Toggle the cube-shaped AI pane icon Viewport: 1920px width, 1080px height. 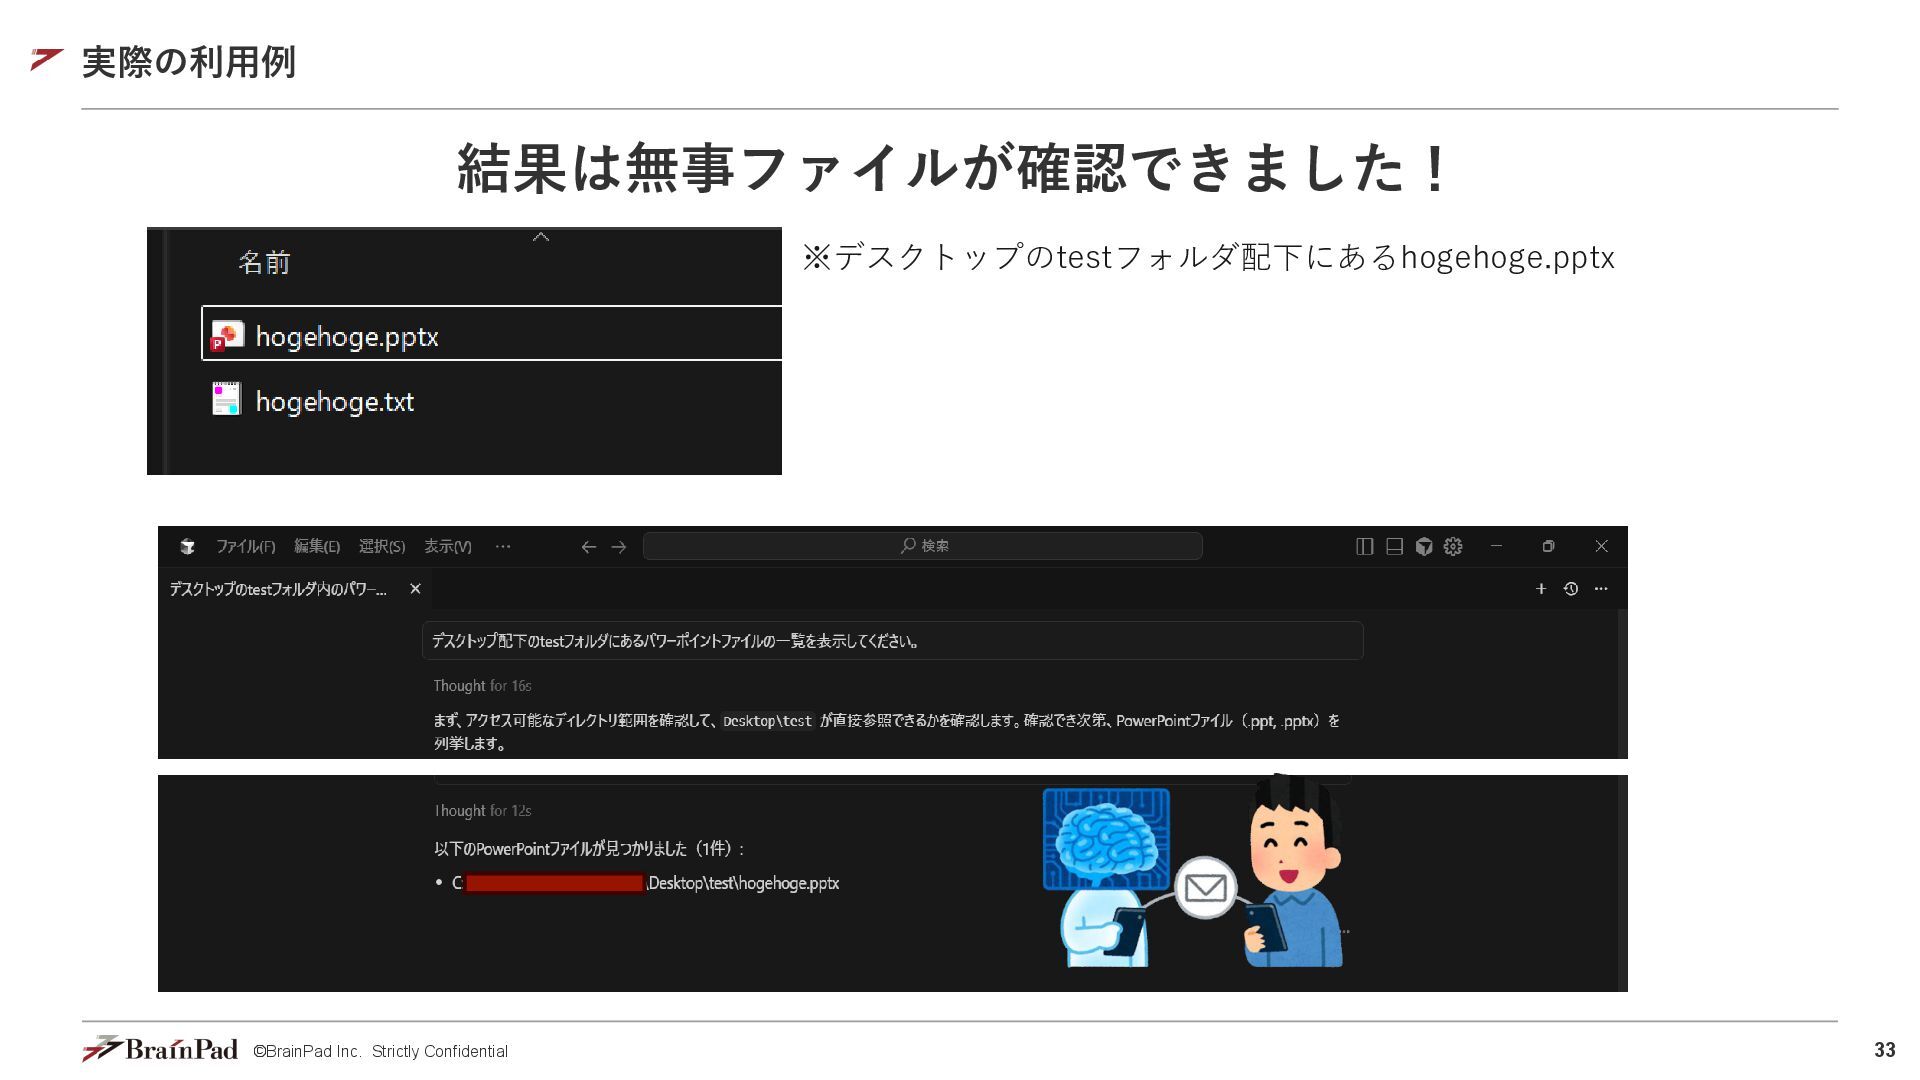pyautogui.click(x=1424, y=546)
